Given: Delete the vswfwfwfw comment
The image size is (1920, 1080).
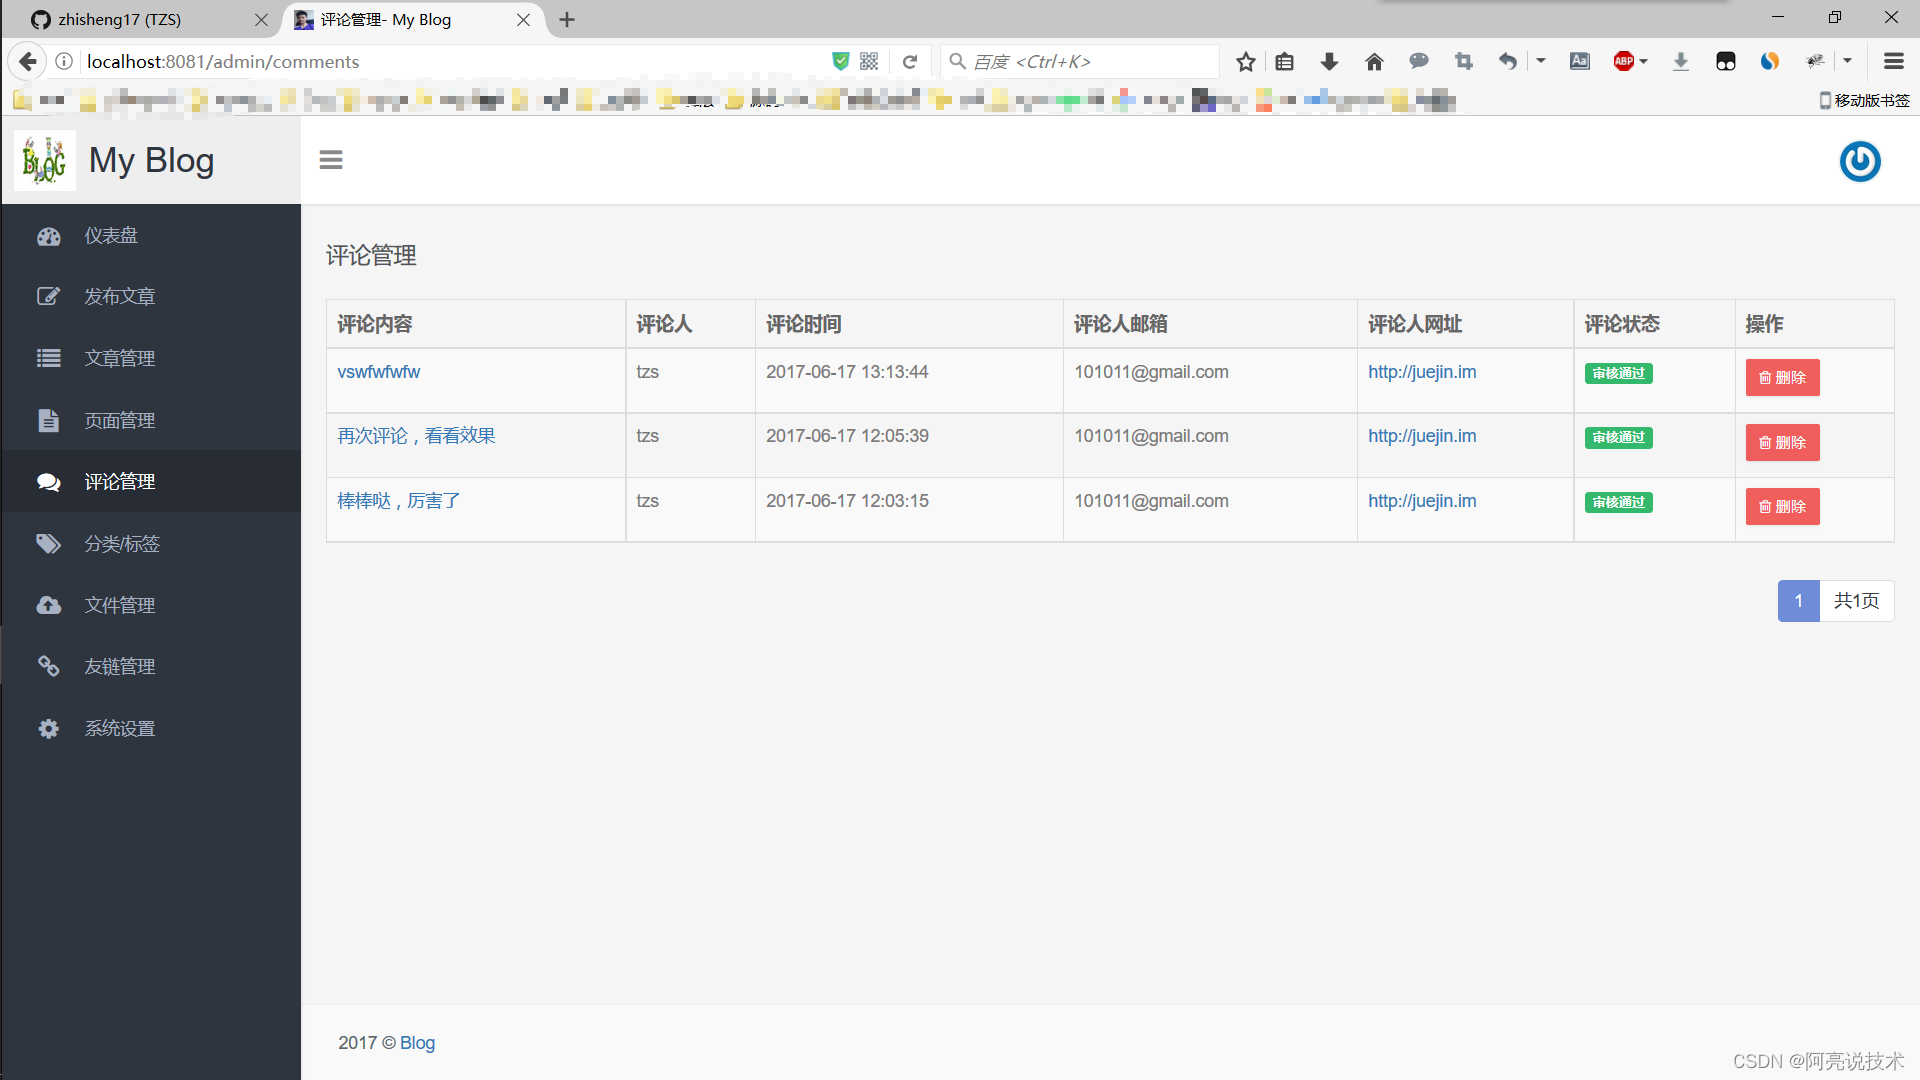Looking at the screenshot, I should [1782, 378].
